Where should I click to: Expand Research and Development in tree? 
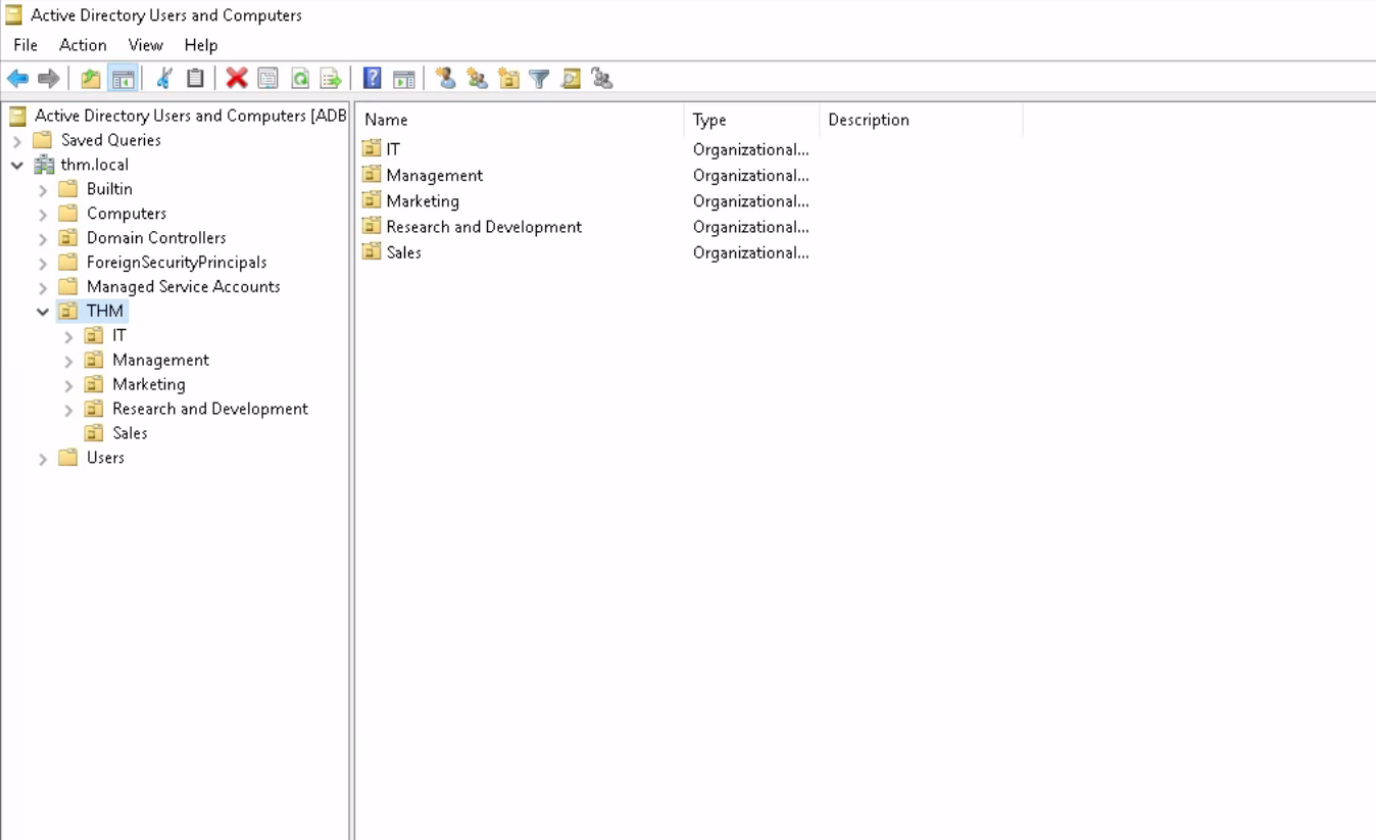tap(69, 409)
